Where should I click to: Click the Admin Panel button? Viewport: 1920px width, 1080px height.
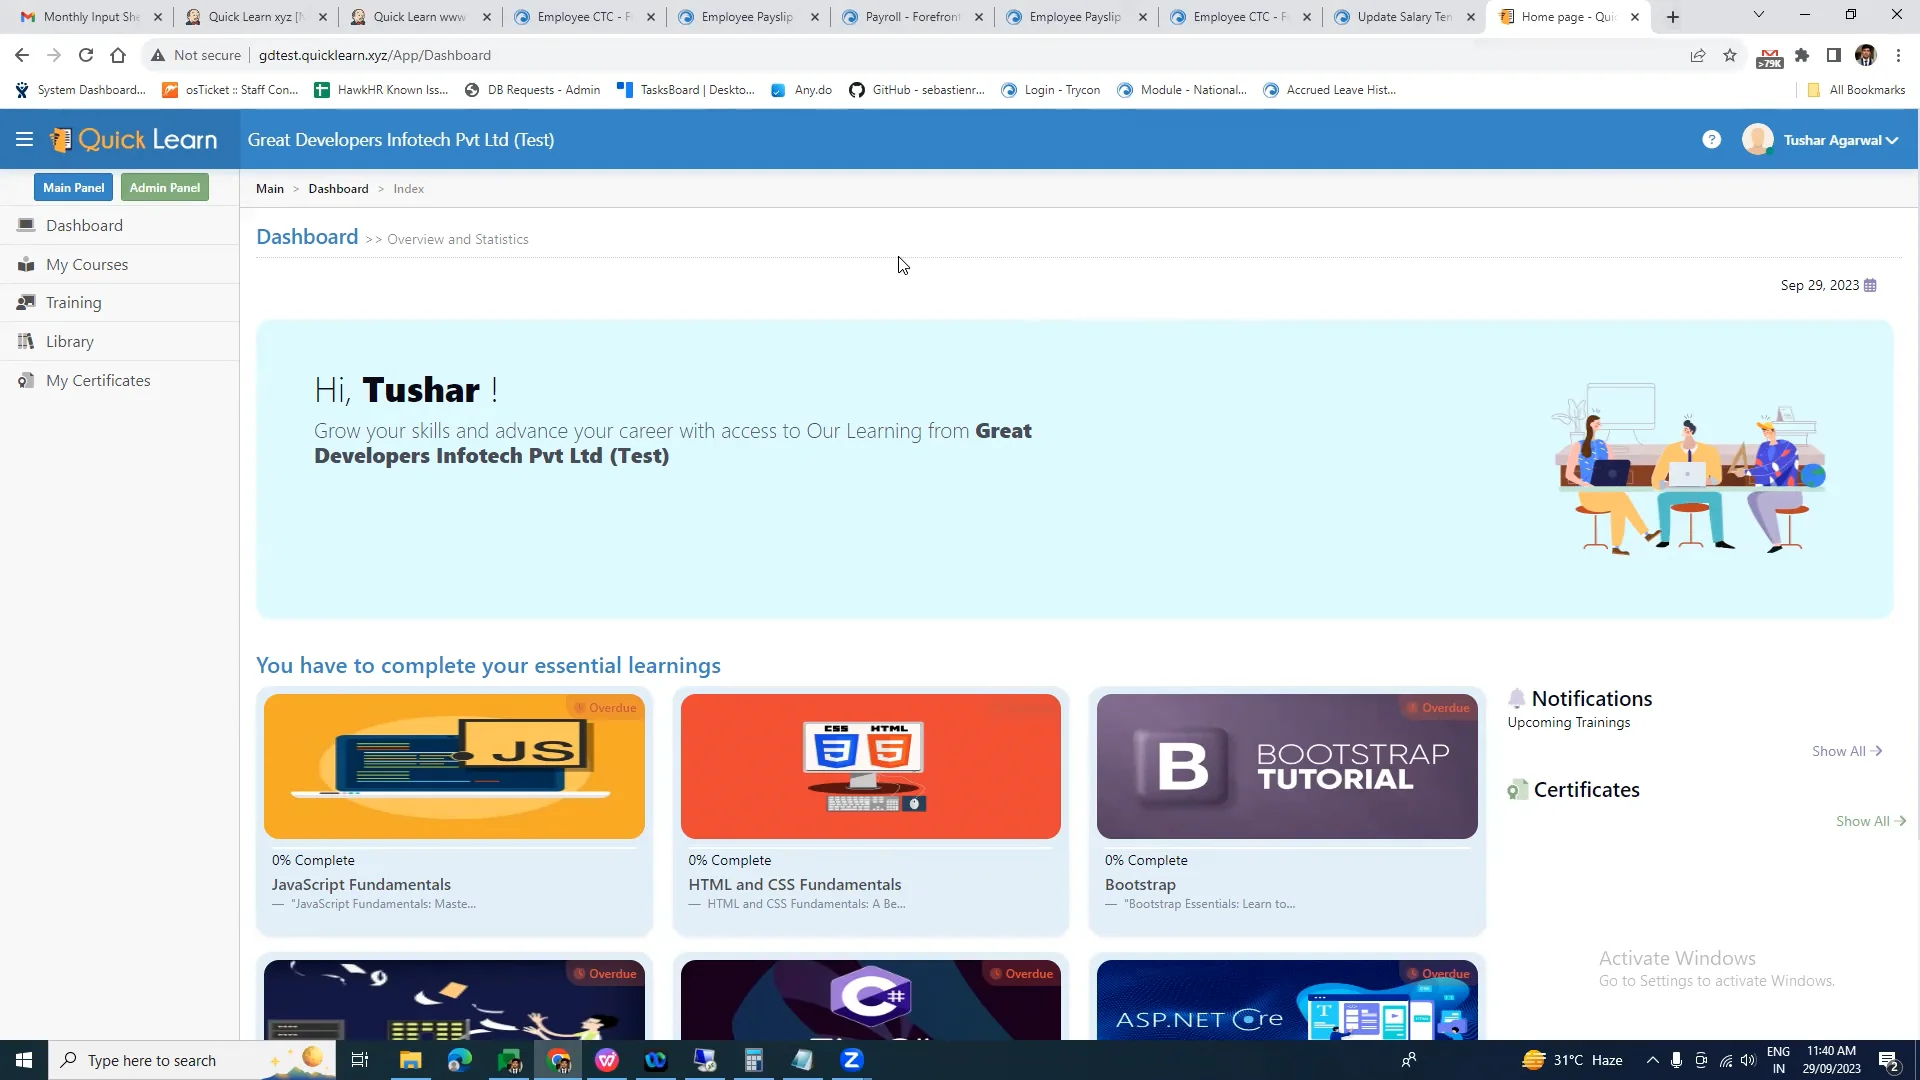[x=164, y=188]
